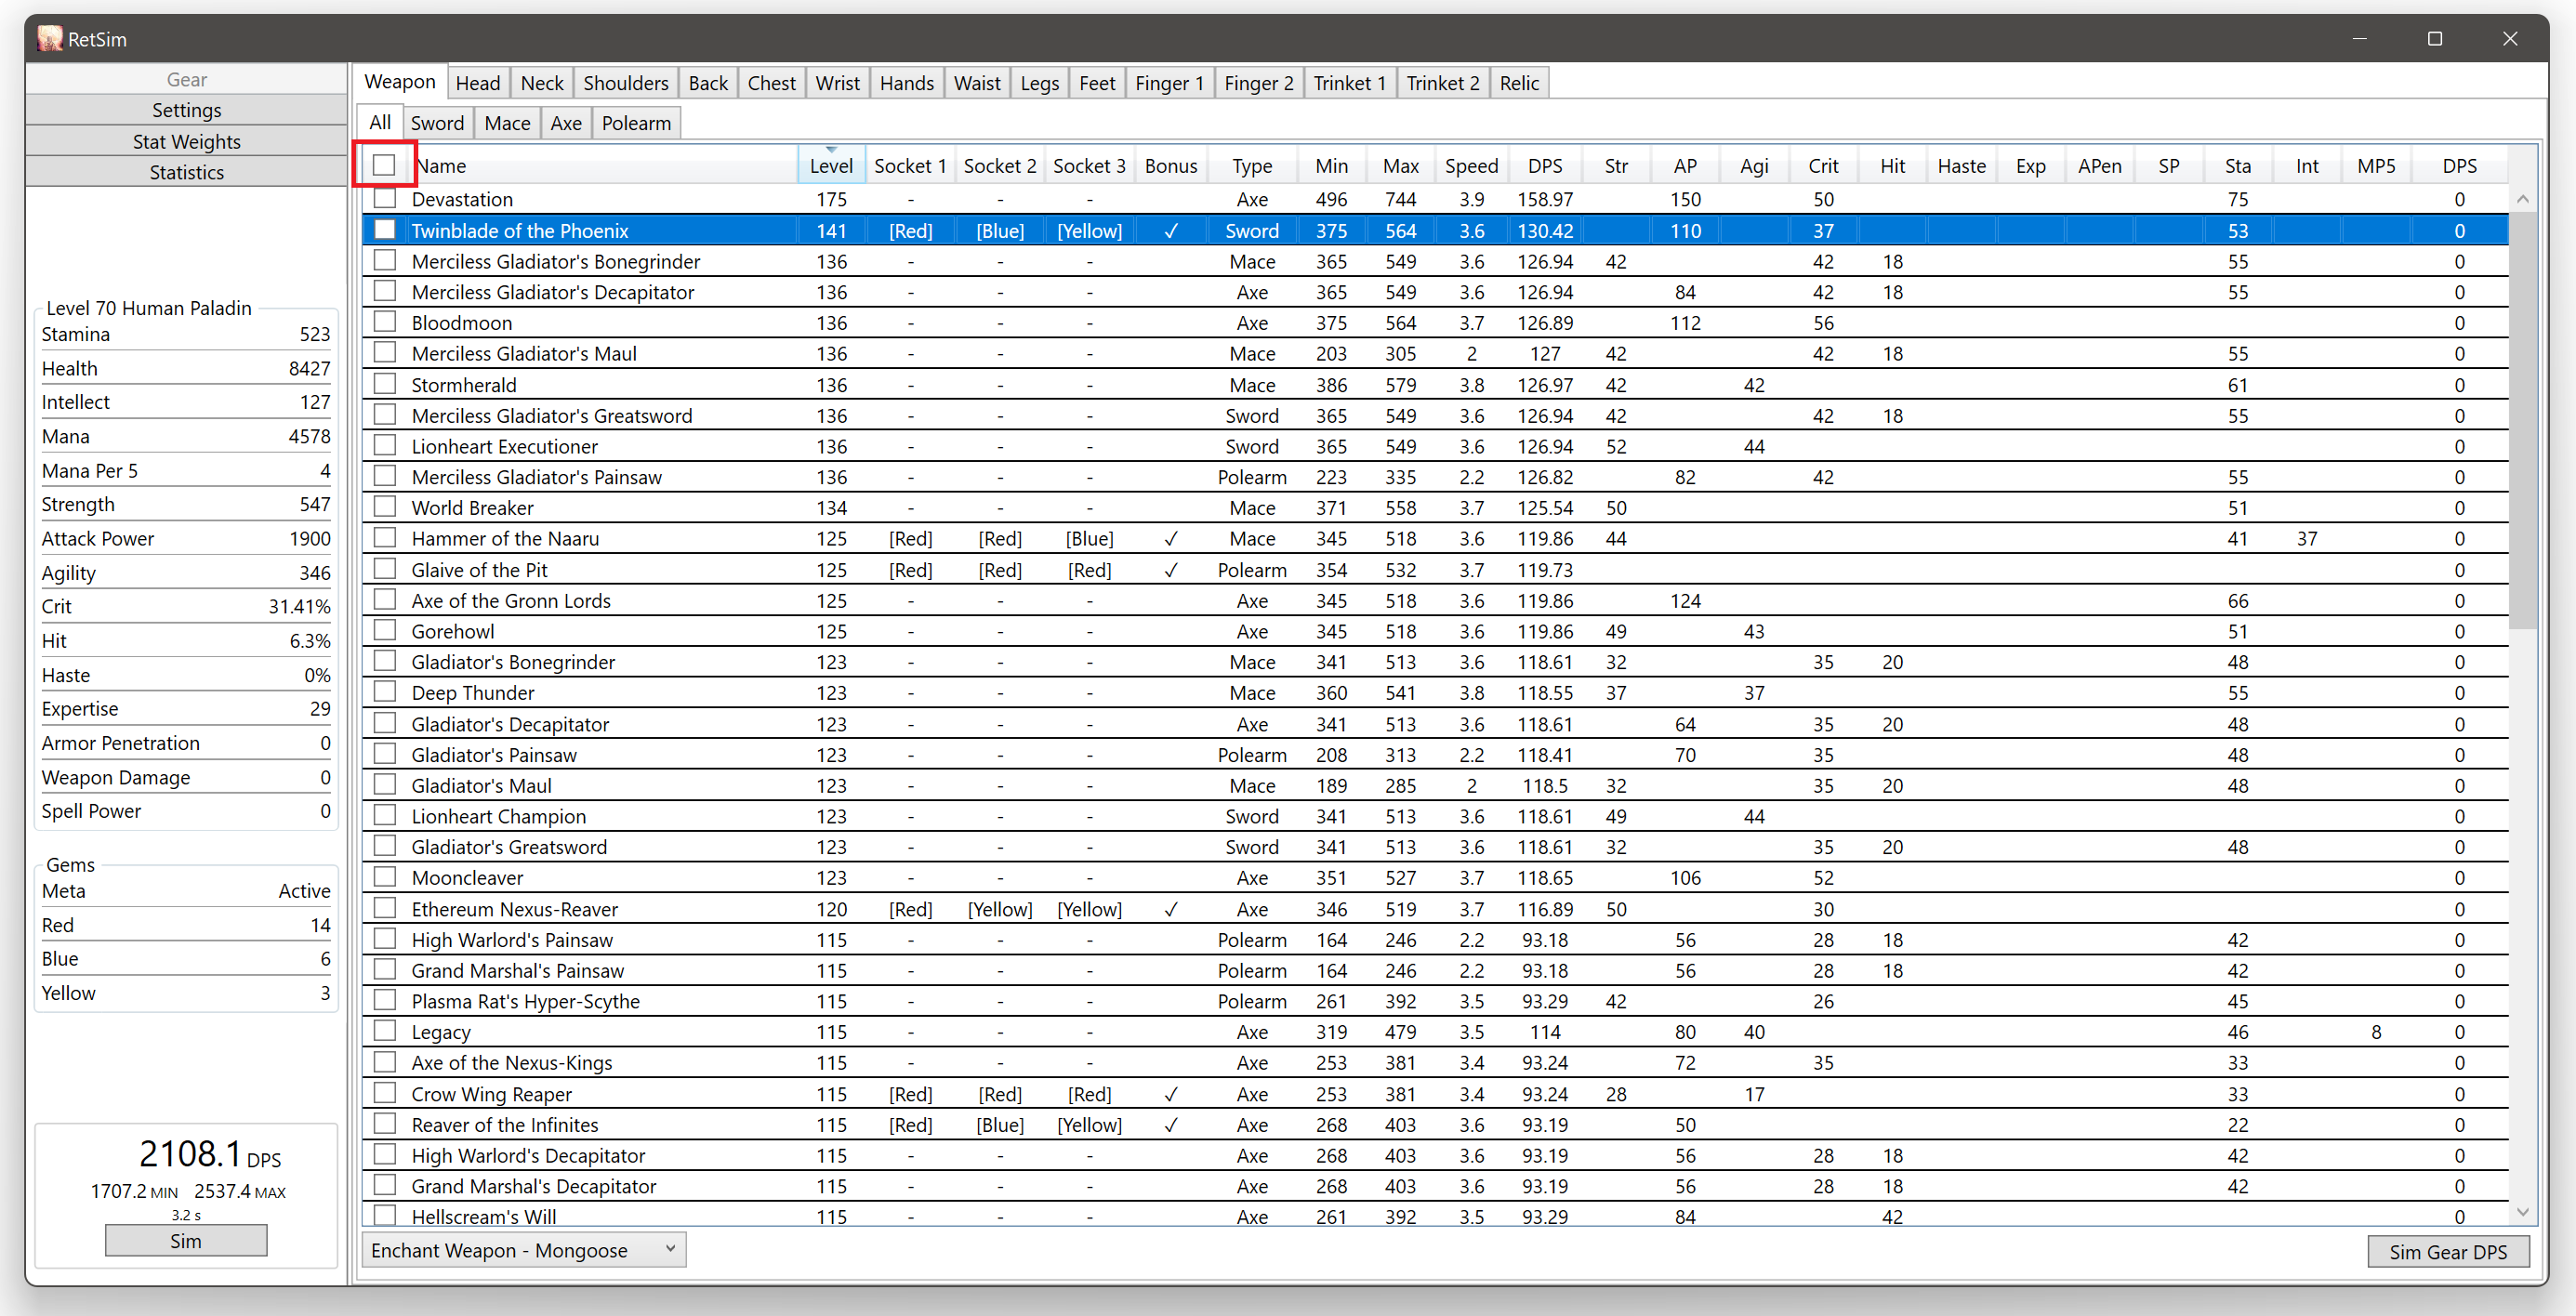Select Axe of the Gronn Lords
This screenshot has width=2576, height=1316.
pyautogui.click(x=1435, y=600)
